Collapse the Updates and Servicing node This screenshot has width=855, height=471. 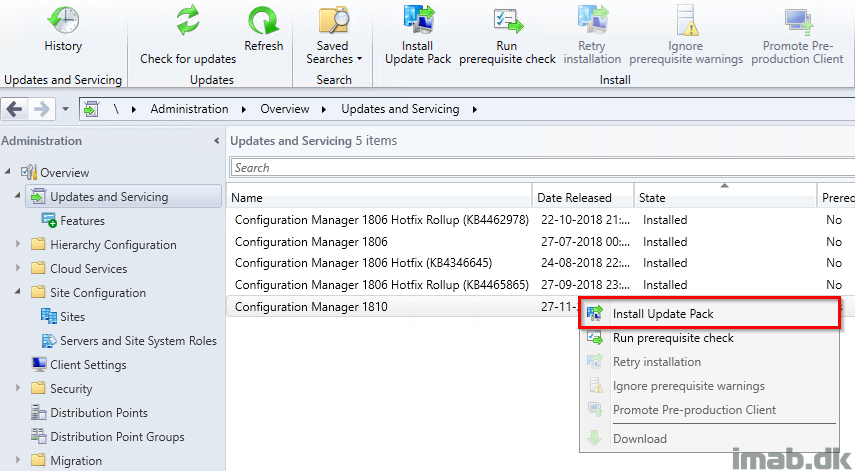point(17,196)
